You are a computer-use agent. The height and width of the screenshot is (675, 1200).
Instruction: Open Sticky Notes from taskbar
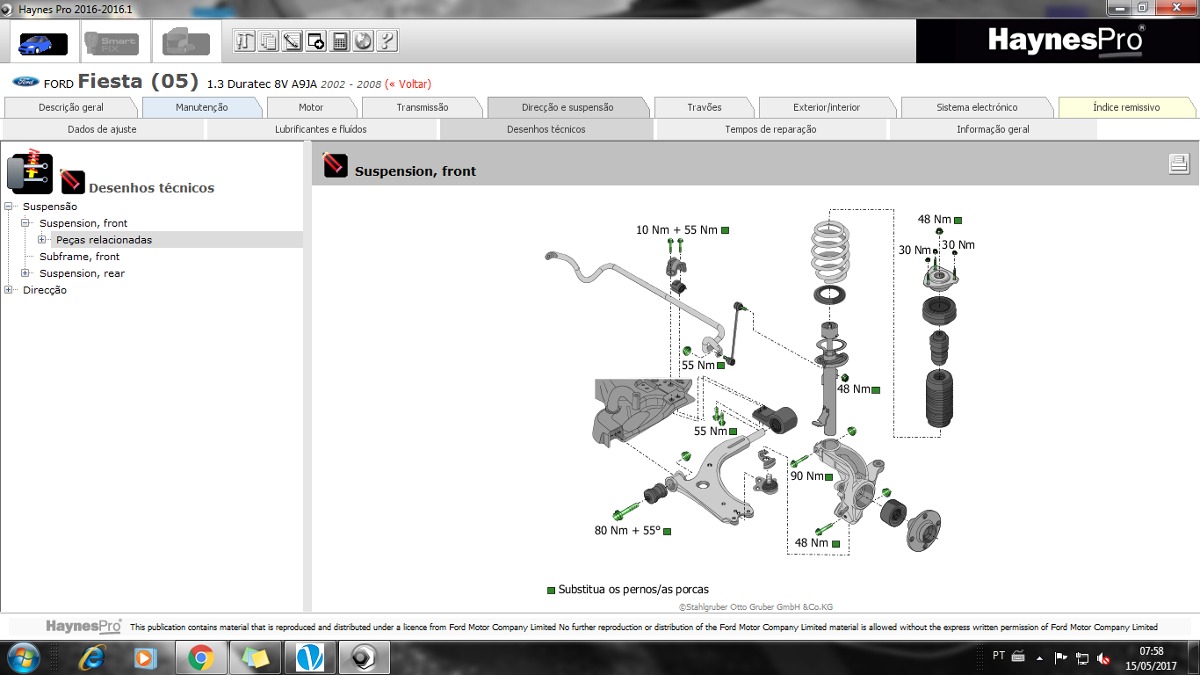click(x=255, y=658)
